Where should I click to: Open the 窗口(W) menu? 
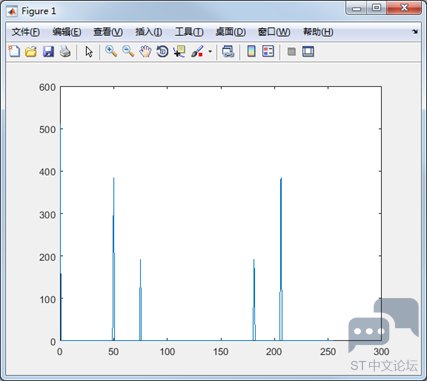point(274,32)
